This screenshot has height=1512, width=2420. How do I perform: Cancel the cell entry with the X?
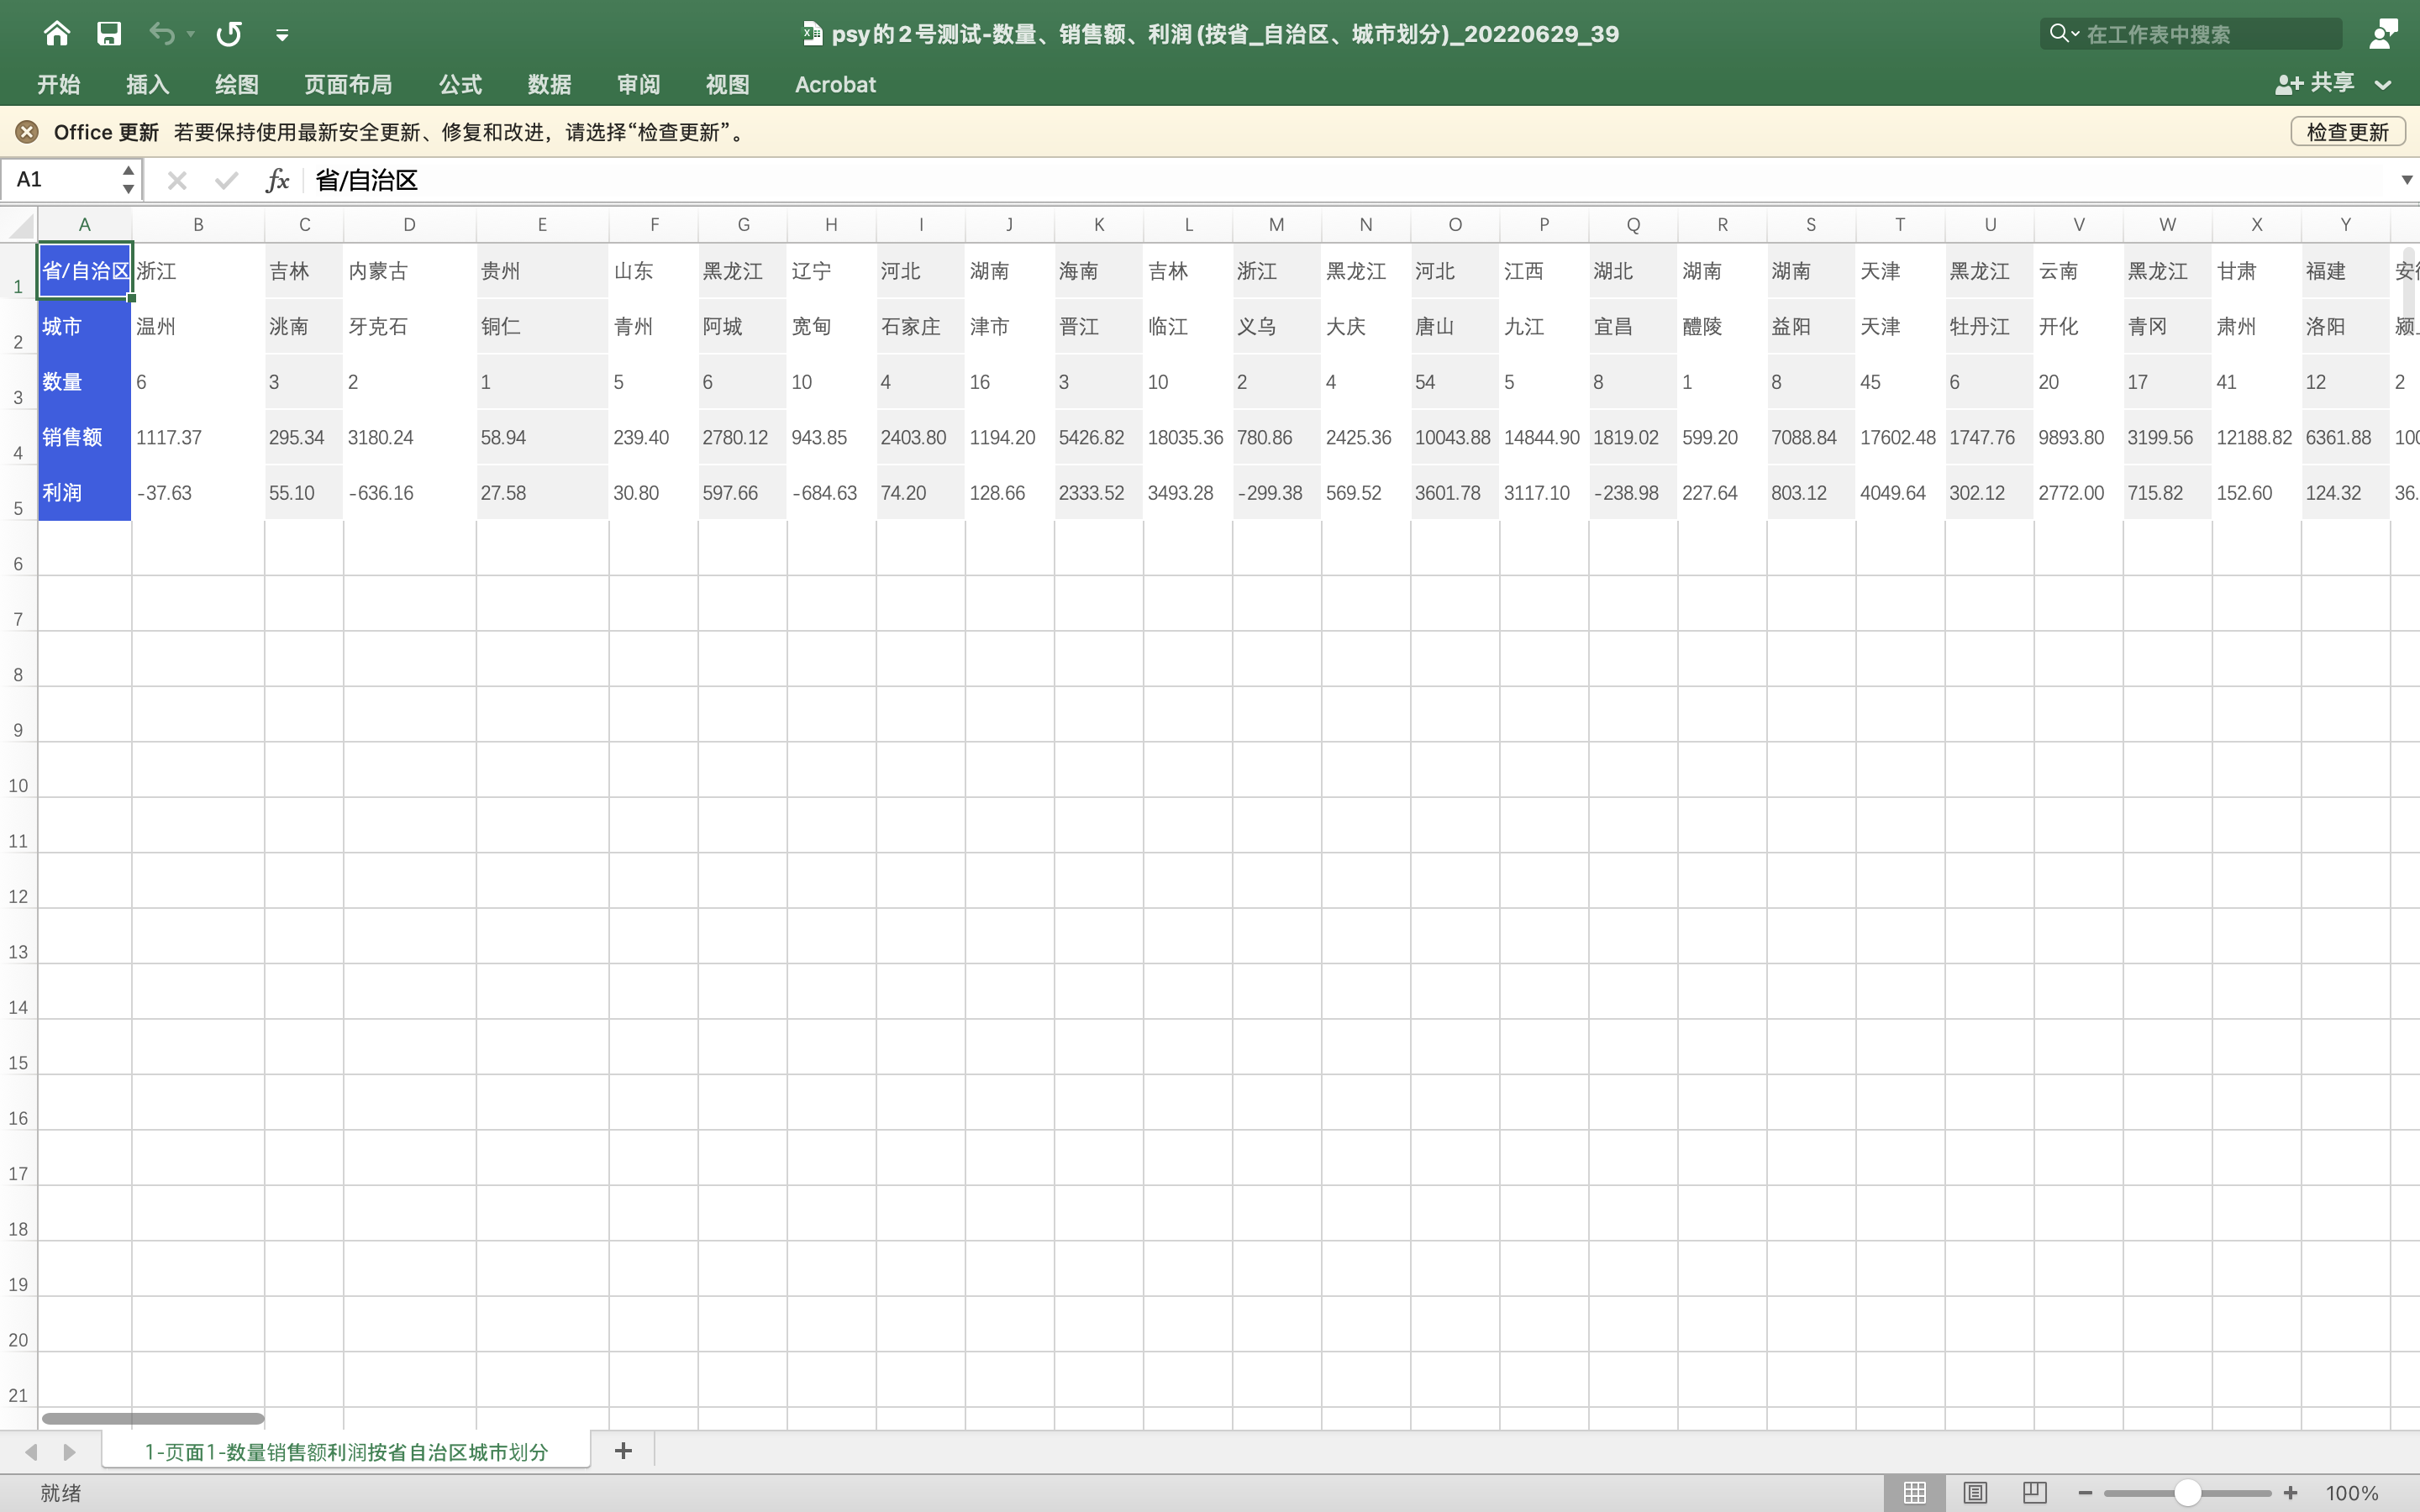coord(177,180)
